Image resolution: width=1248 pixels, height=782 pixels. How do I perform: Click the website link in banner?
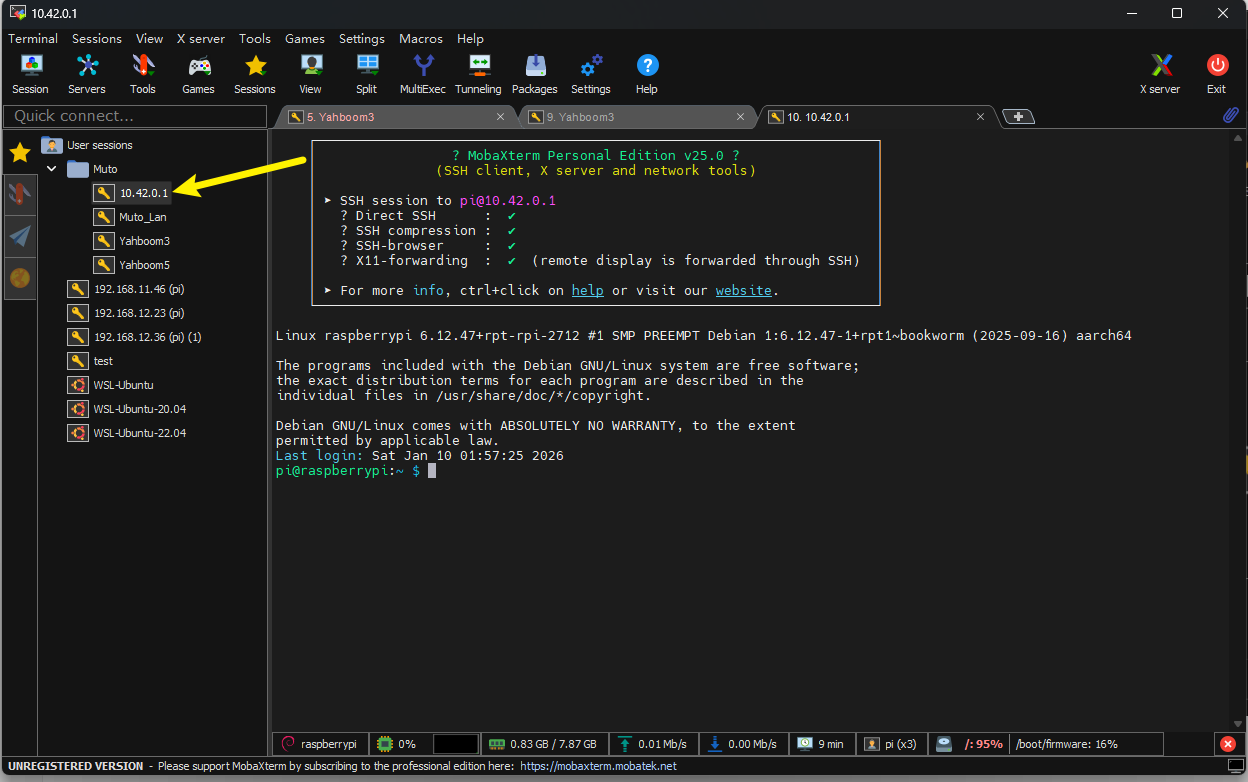[x=743, y=290]
